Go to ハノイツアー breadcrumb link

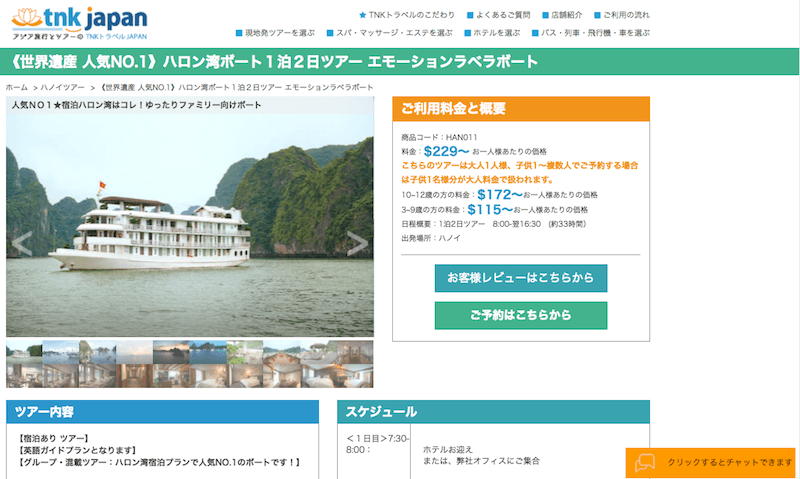tap(63, 88)
